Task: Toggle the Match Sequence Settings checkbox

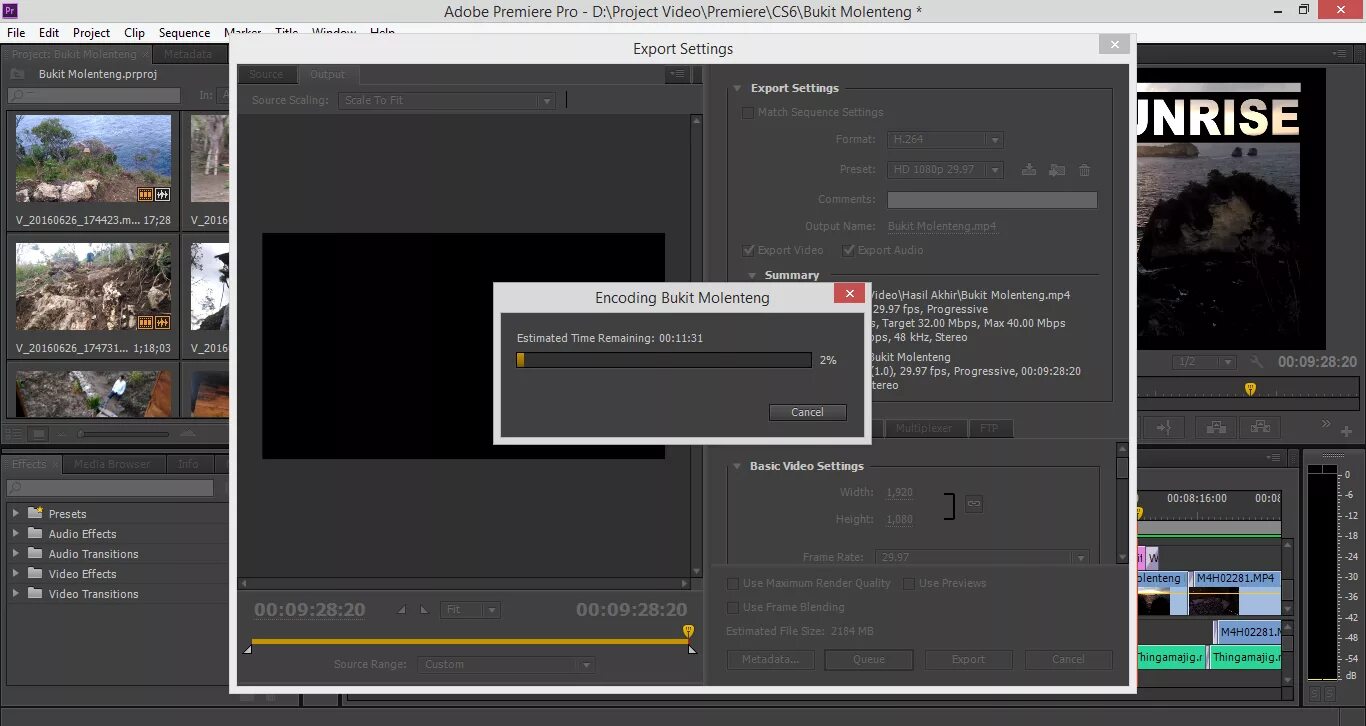Action: 747,112
